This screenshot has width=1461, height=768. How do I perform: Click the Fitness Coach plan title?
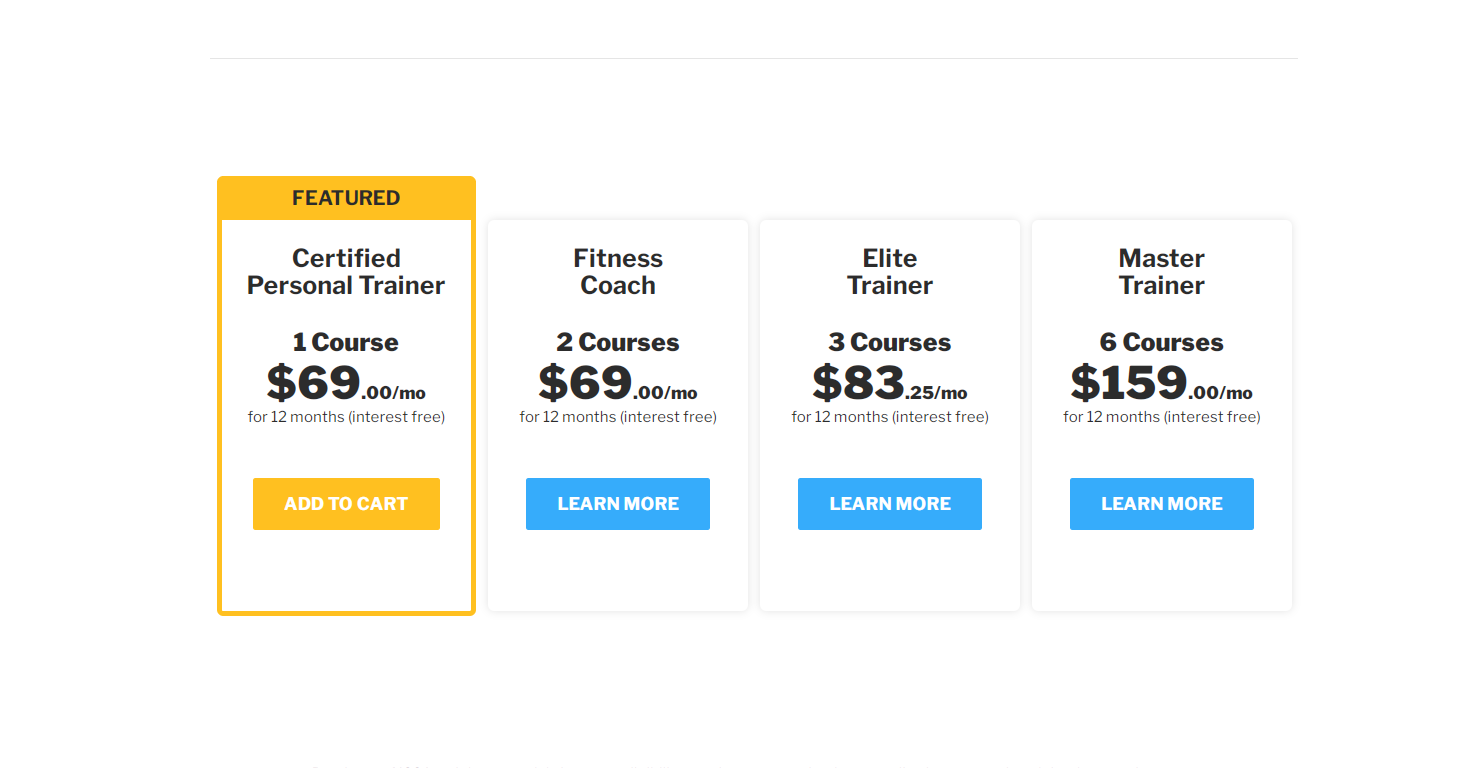coord(618,272)
